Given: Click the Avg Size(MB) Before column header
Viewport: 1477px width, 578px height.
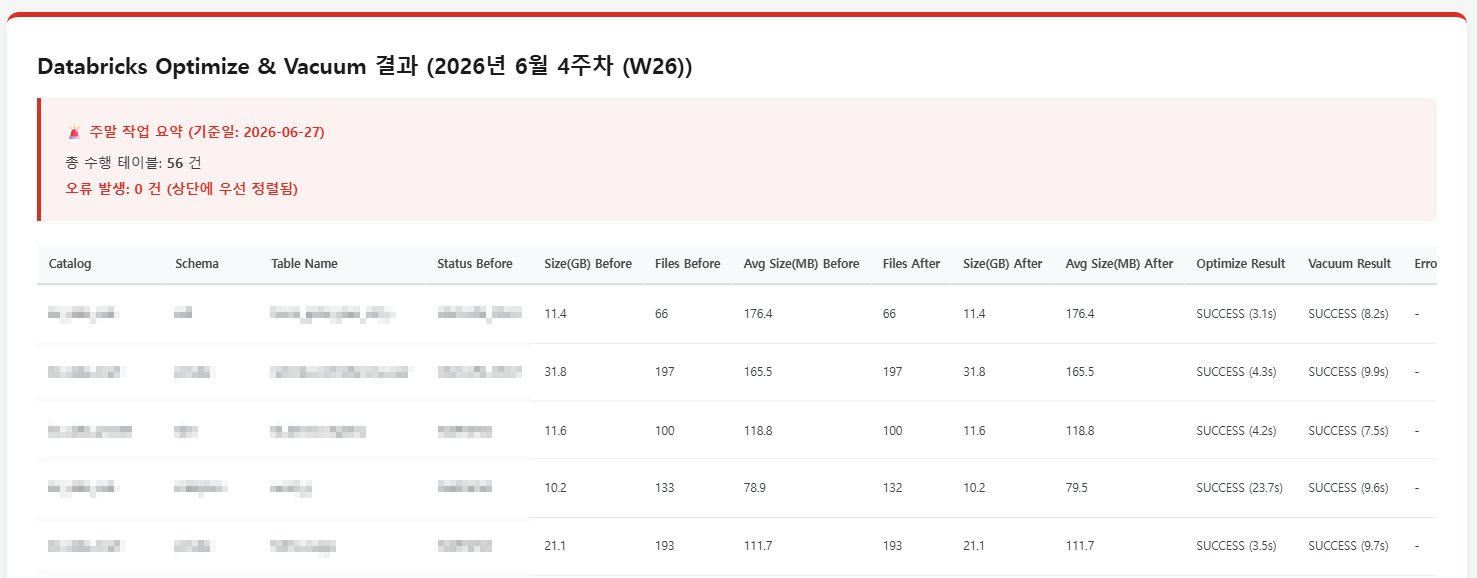Looking at the screenshot, I should tap(802, 264).
